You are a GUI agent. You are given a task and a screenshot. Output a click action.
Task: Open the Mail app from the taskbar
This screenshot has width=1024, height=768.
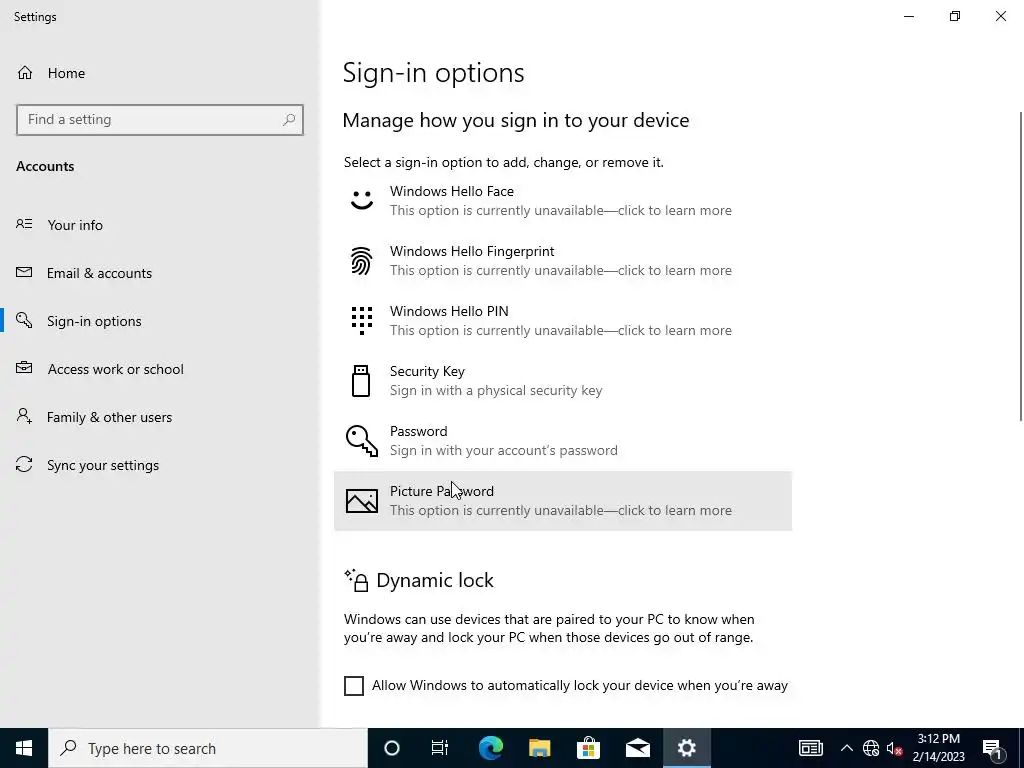(x=637, y=748)
